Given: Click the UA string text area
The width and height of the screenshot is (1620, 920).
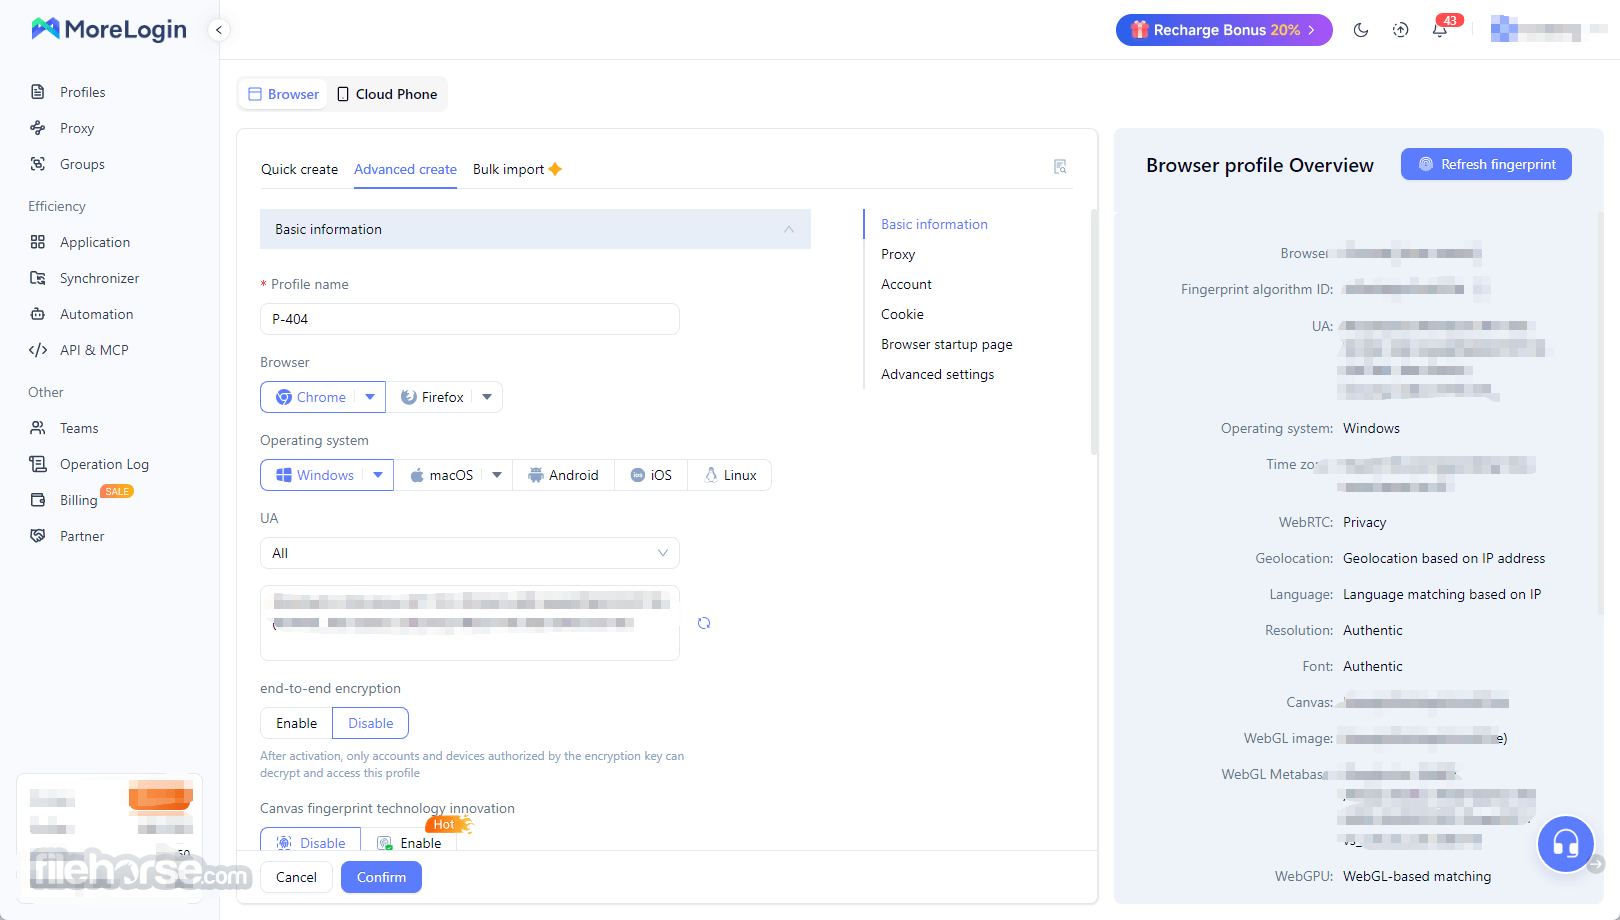Looking at the screenshot, I should 470,623.
